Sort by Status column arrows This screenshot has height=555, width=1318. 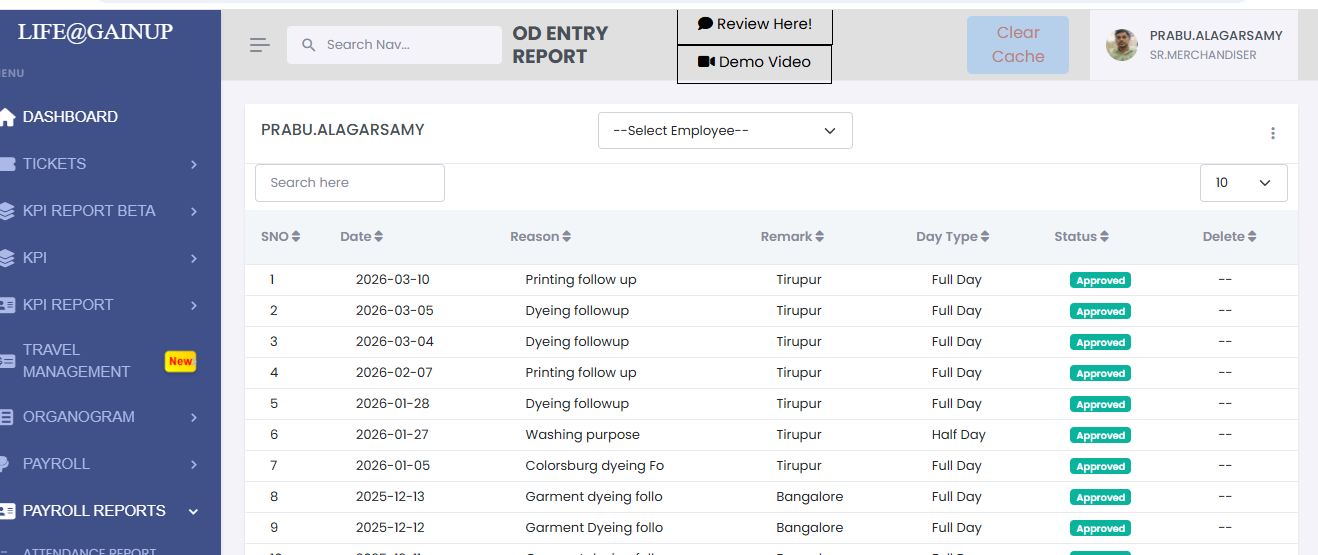1104,237
